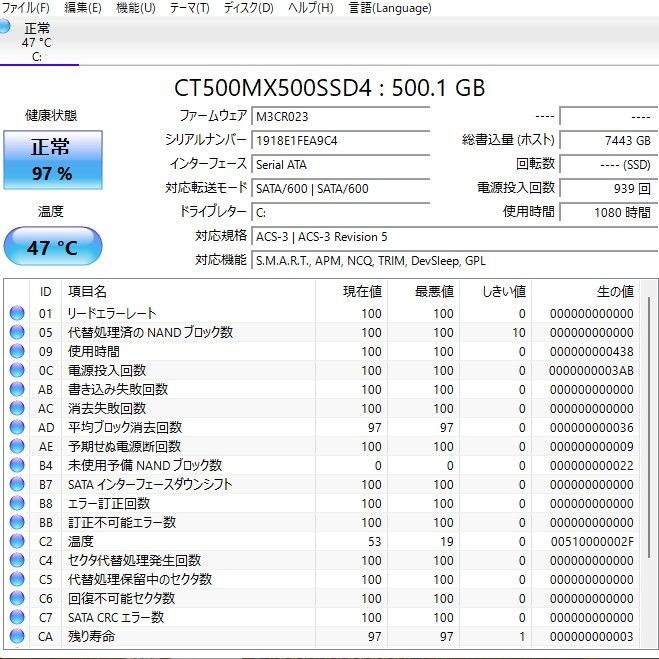Click the status icon for C4 セクタ代替処理発生回数
This screenshot has height=659, width=659.
point(17,560)
